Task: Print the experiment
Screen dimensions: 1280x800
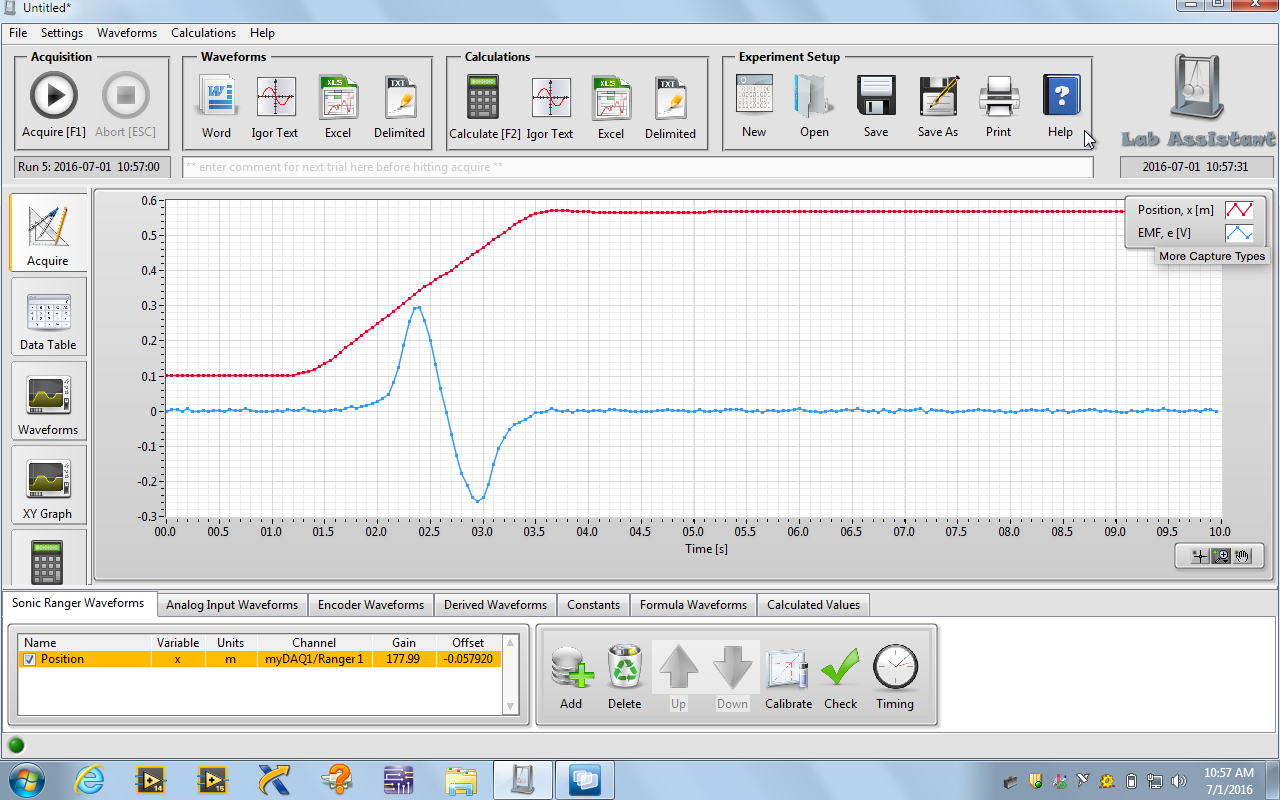Action: (998, 97)
